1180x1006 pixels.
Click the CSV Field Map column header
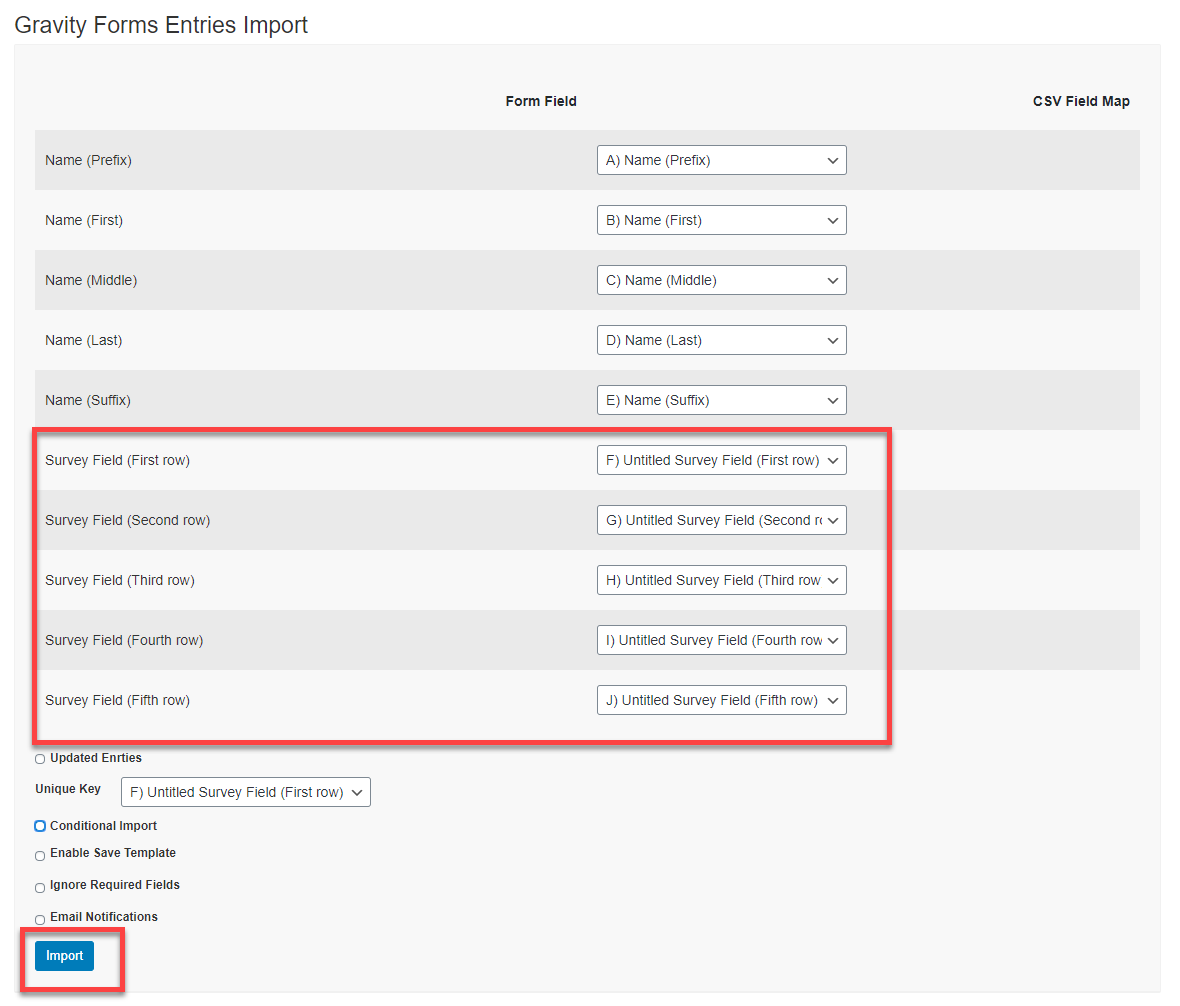tap(1081, 101)
